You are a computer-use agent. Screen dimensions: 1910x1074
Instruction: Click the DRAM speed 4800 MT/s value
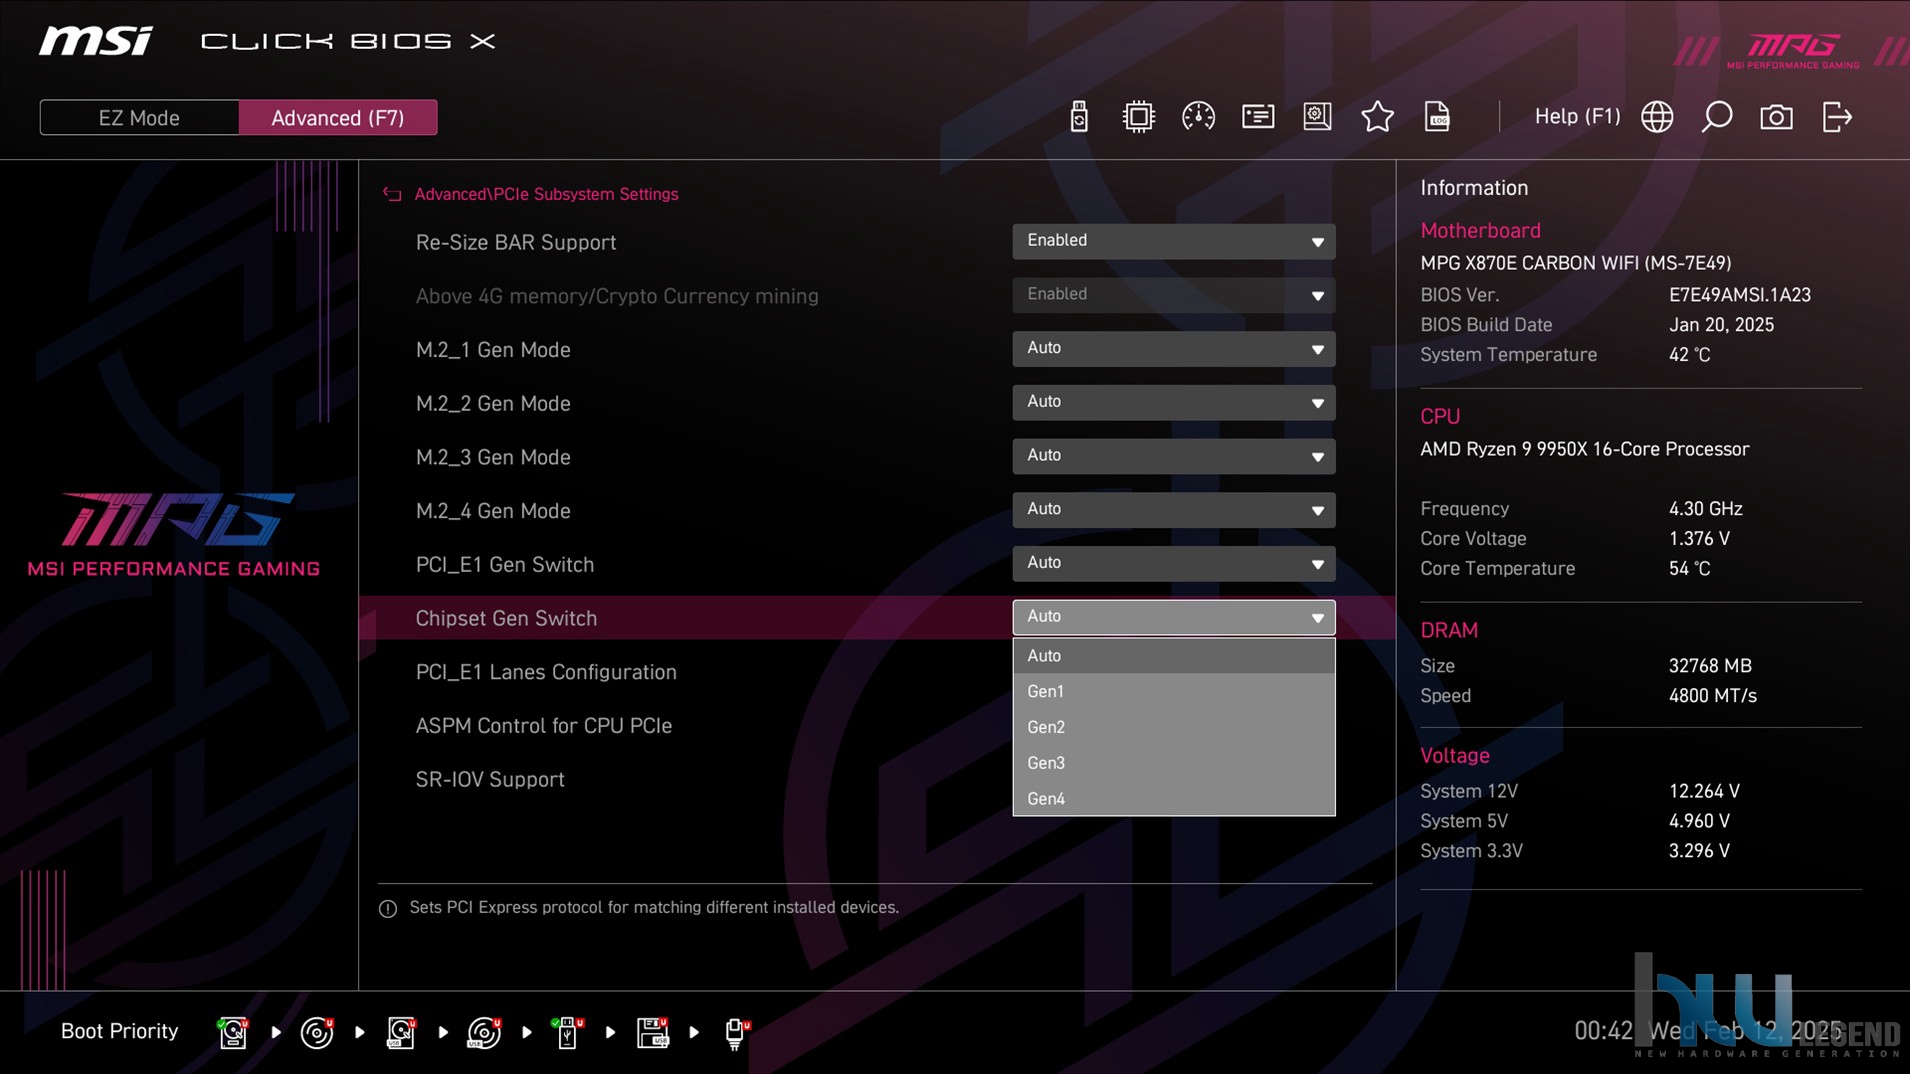click(x=1712, y=696)
